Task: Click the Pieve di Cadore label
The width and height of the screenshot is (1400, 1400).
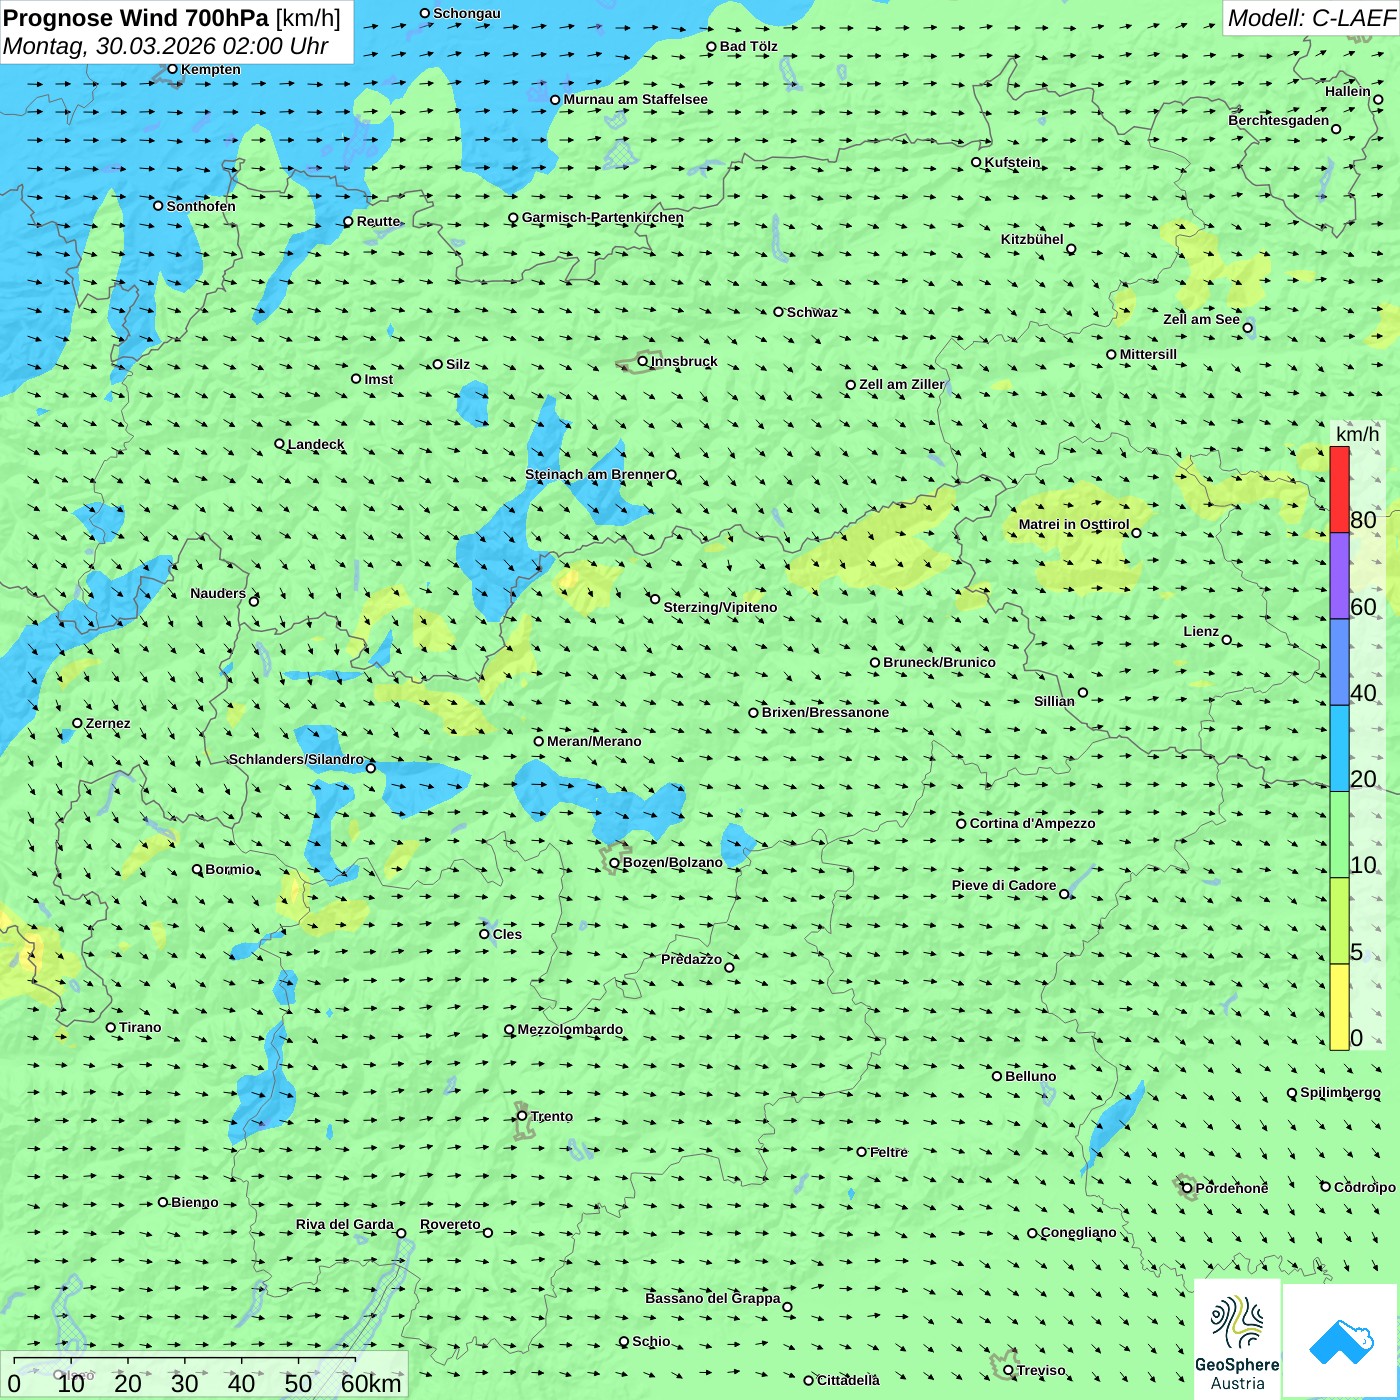Action: tap(1004, 885)
